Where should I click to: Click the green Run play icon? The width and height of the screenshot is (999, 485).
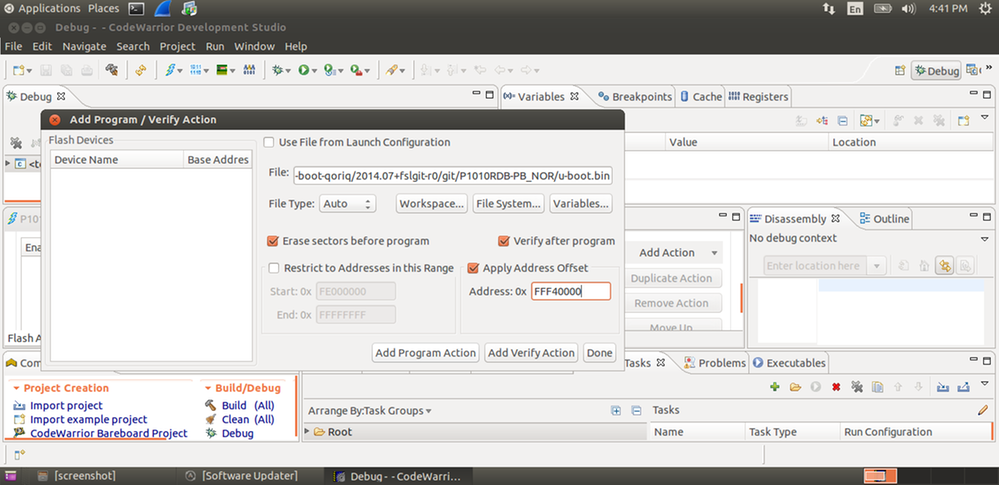(304, 70)
